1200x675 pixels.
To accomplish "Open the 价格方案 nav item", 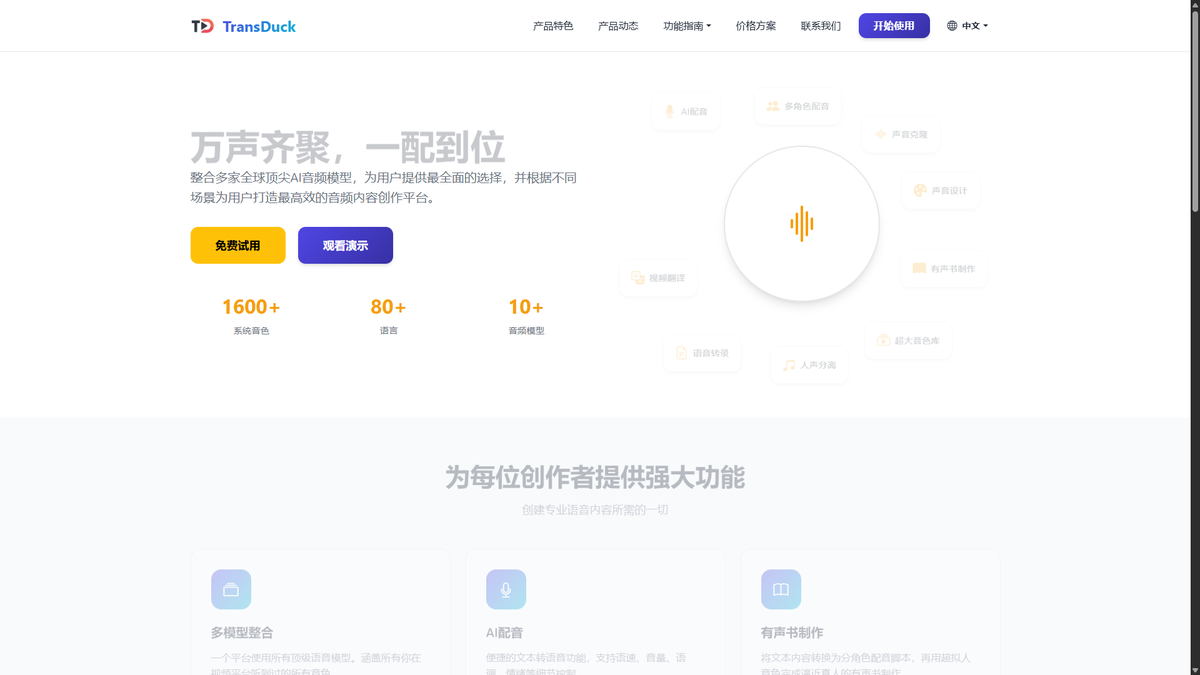I will pos(756,26).
